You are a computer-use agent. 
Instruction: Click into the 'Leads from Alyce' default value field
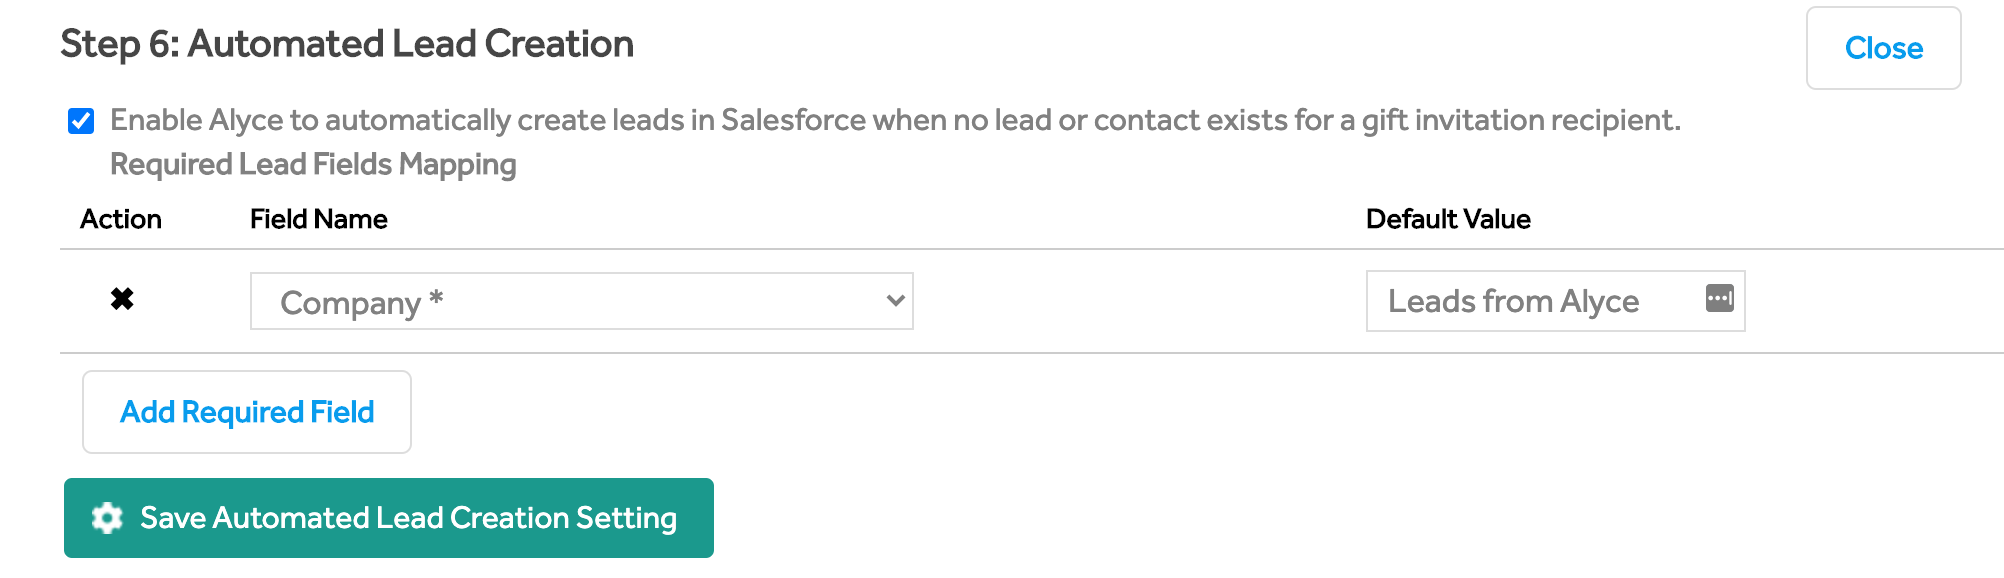(1555, 301)
